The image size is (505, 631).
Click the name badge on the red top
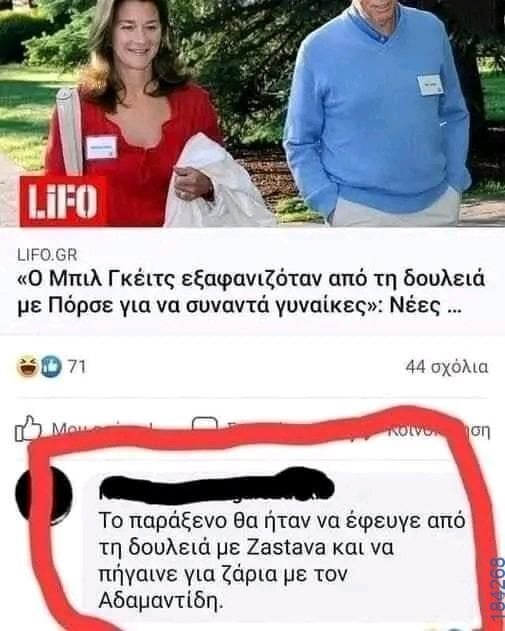click(x=101, y=147)
